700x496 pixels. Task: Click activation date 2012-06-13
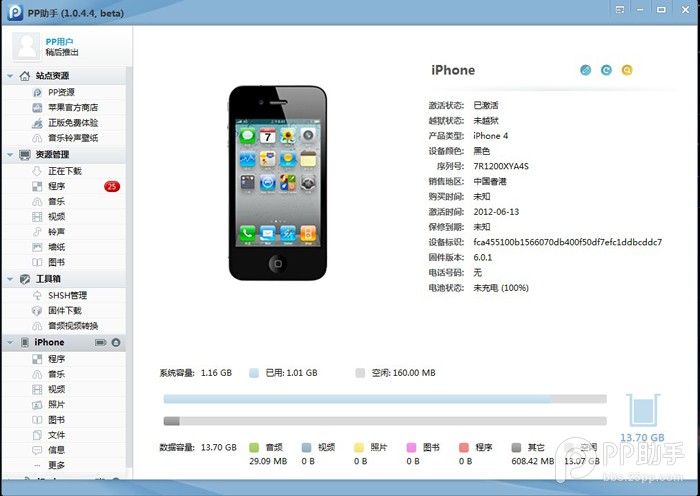click(496, 212)
